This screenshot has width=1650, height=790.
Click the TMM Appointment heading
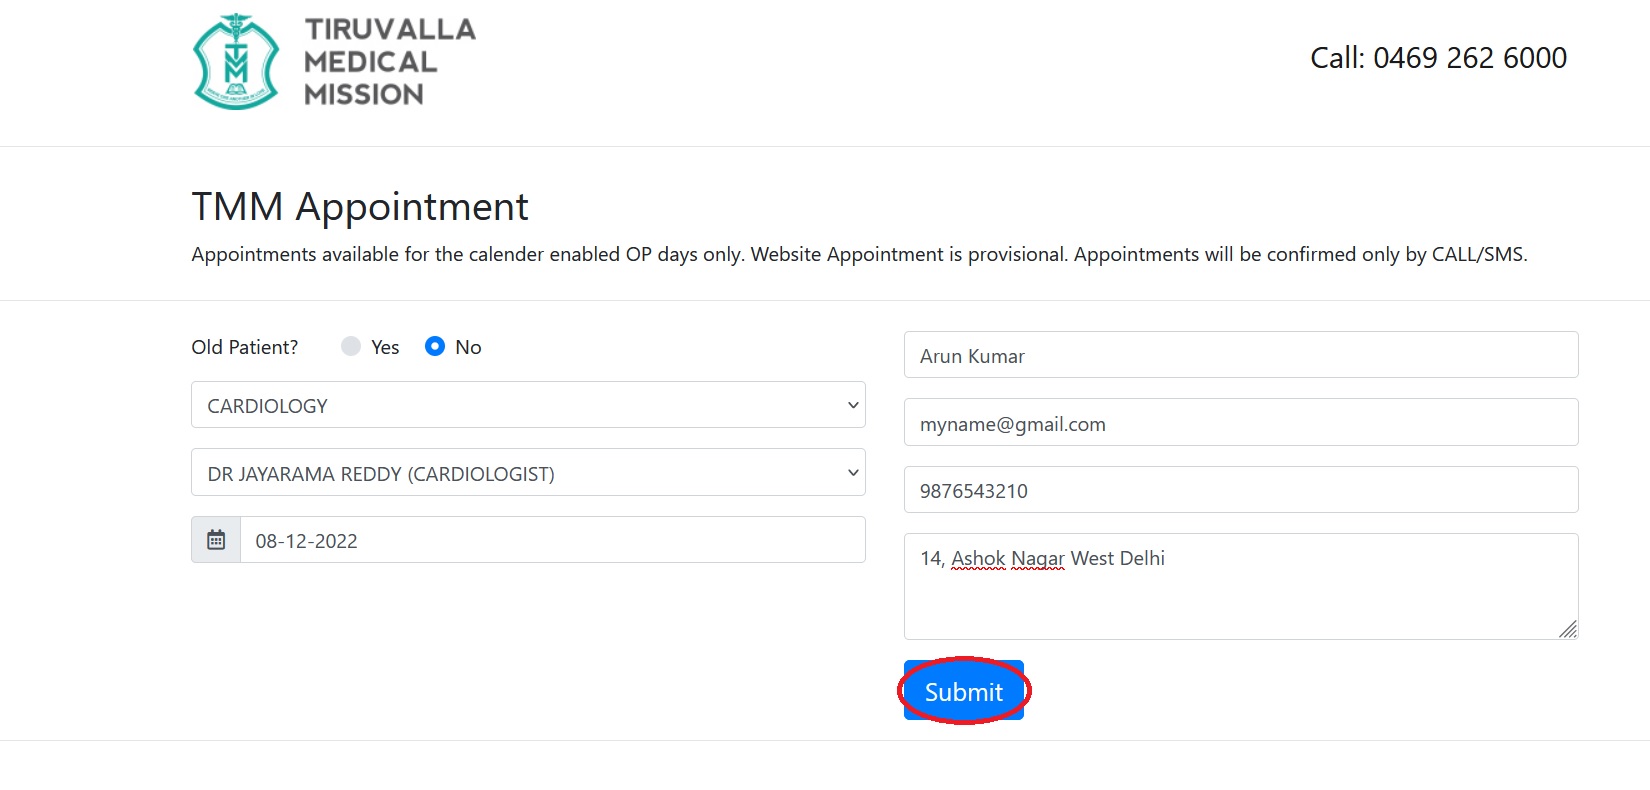click(x=360, y=207)
